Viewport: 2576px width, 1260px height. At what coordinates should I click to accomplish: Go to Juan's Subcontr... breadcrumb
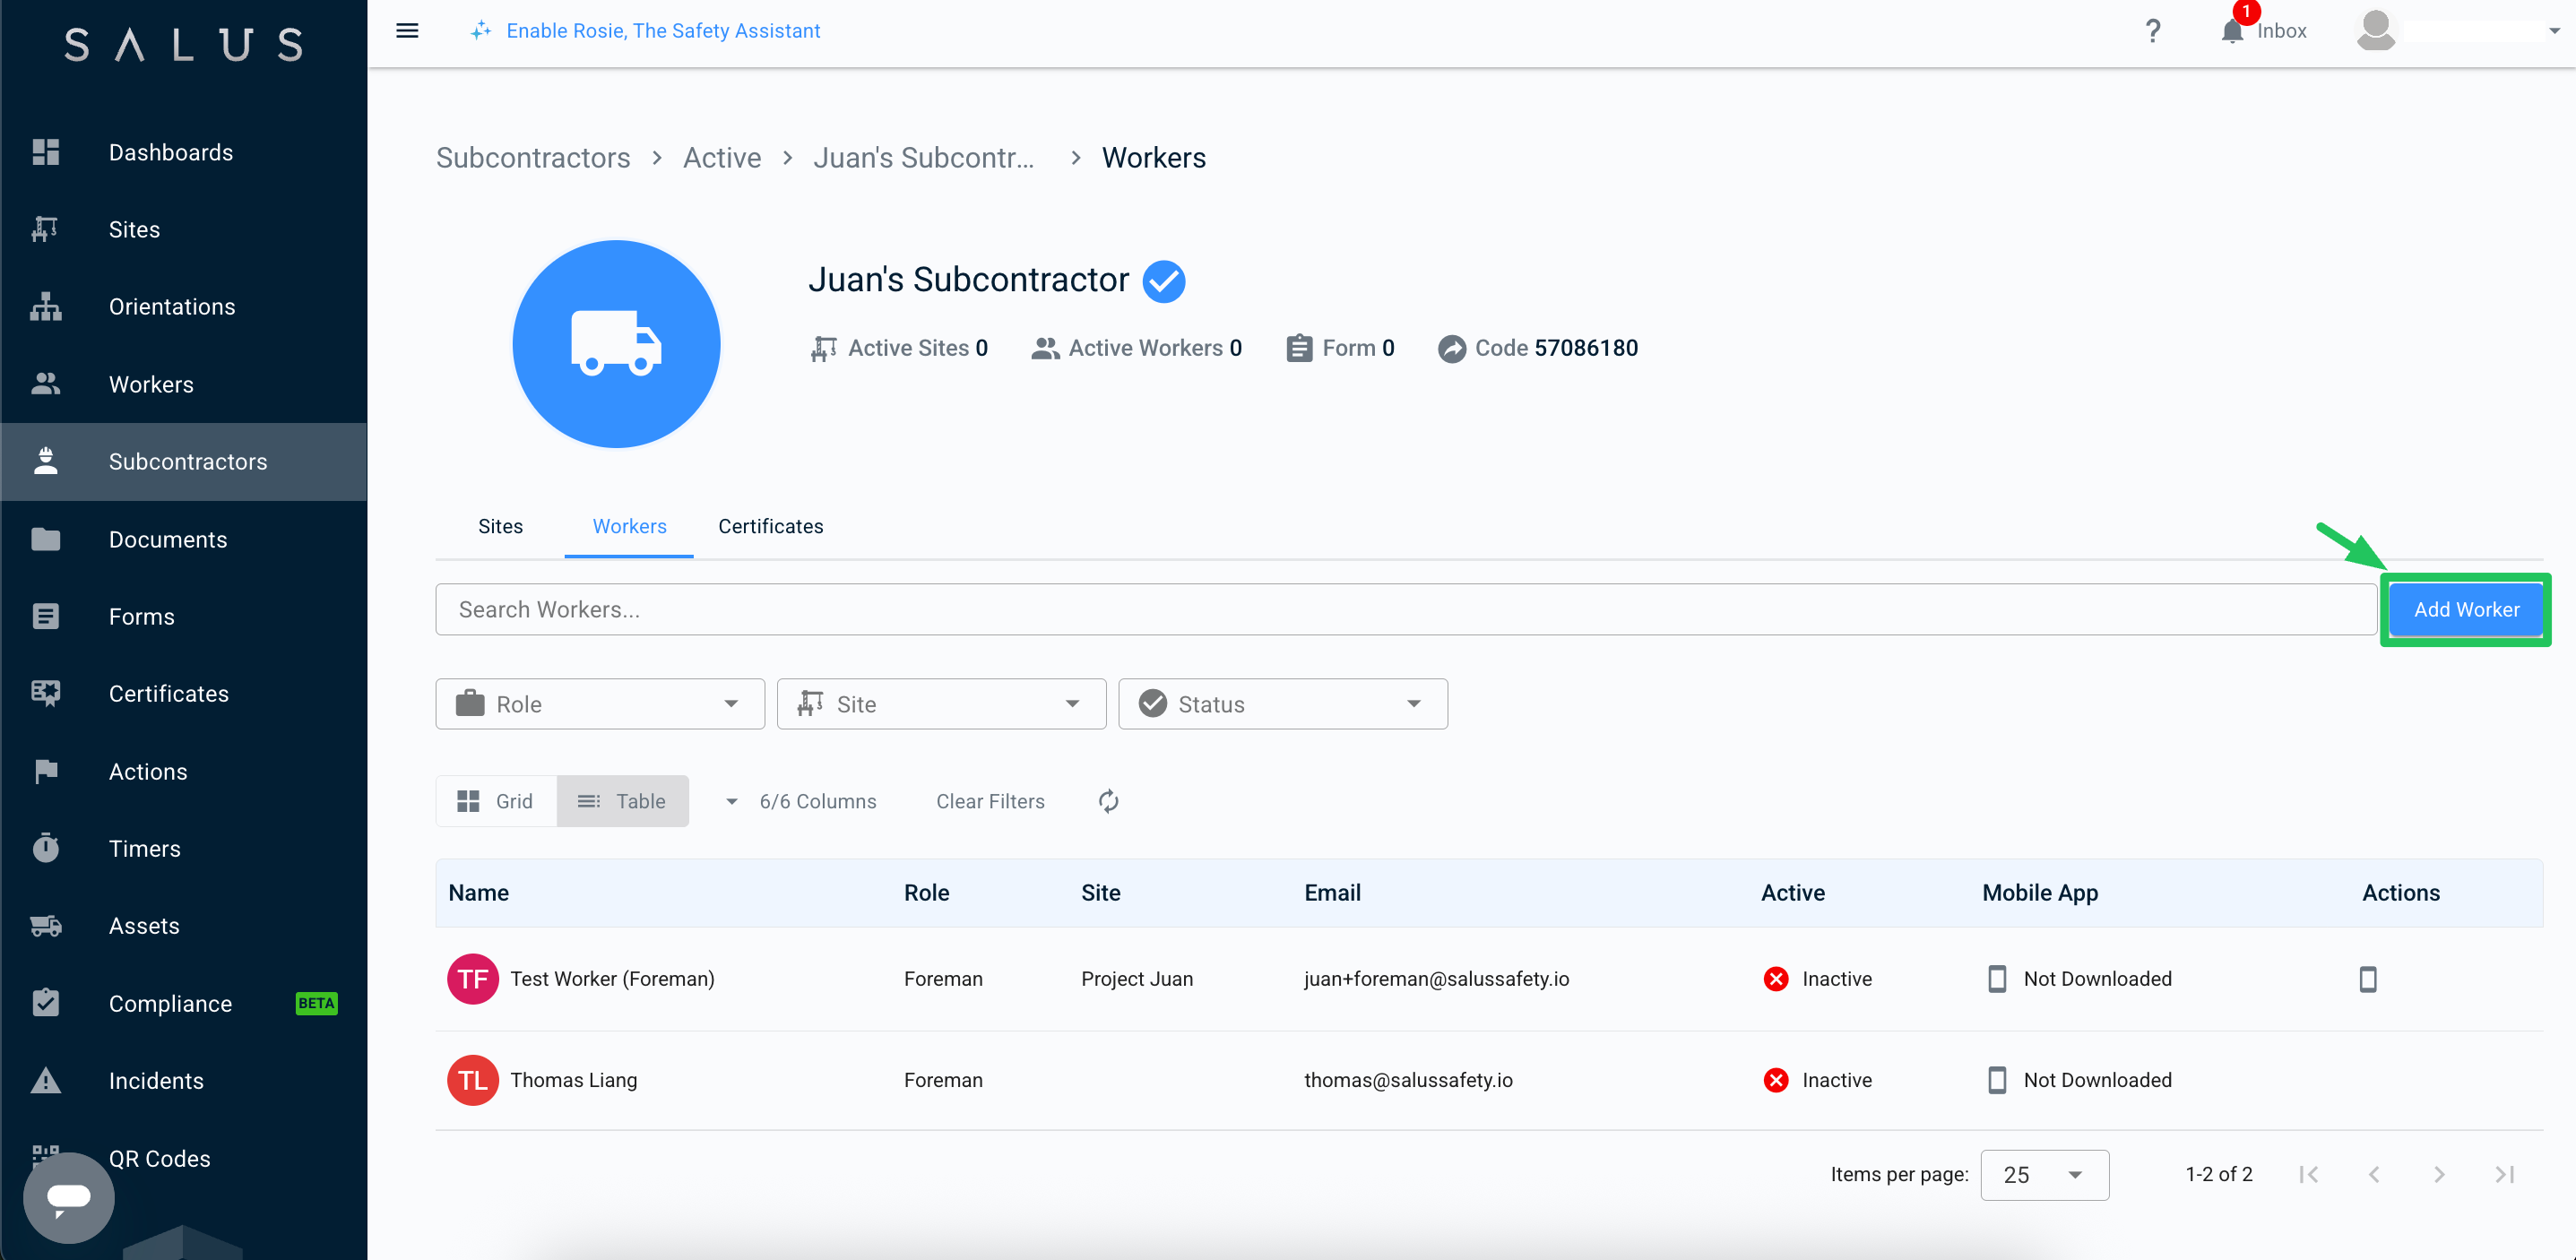tap(924, 157)
